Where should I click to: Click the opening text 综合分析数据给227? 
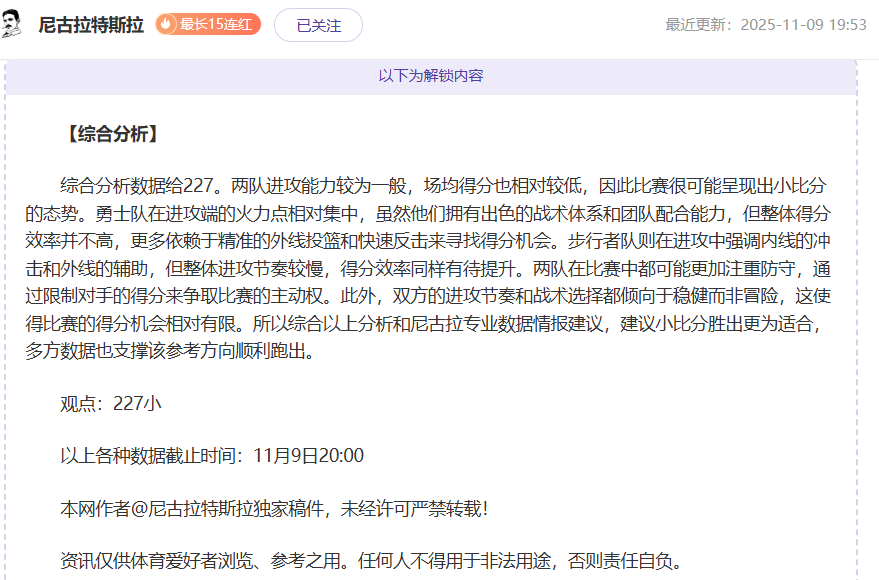pyautogui.click(x=137, y=186)
